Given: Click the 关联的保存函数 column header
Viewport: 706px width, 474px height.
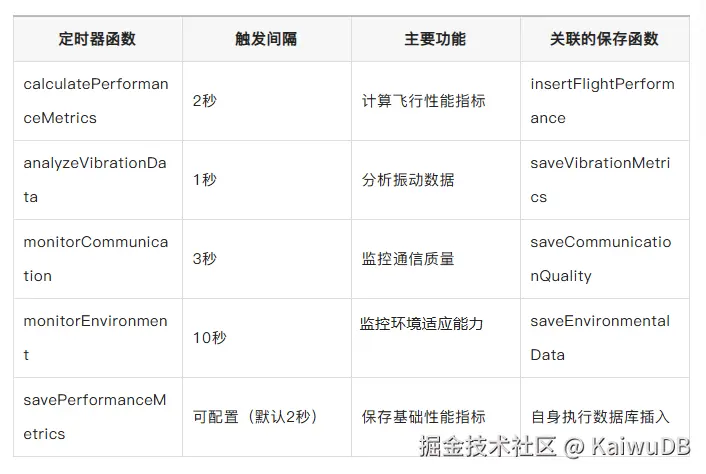Looking at the screenshot, I should tap(604, 40).
